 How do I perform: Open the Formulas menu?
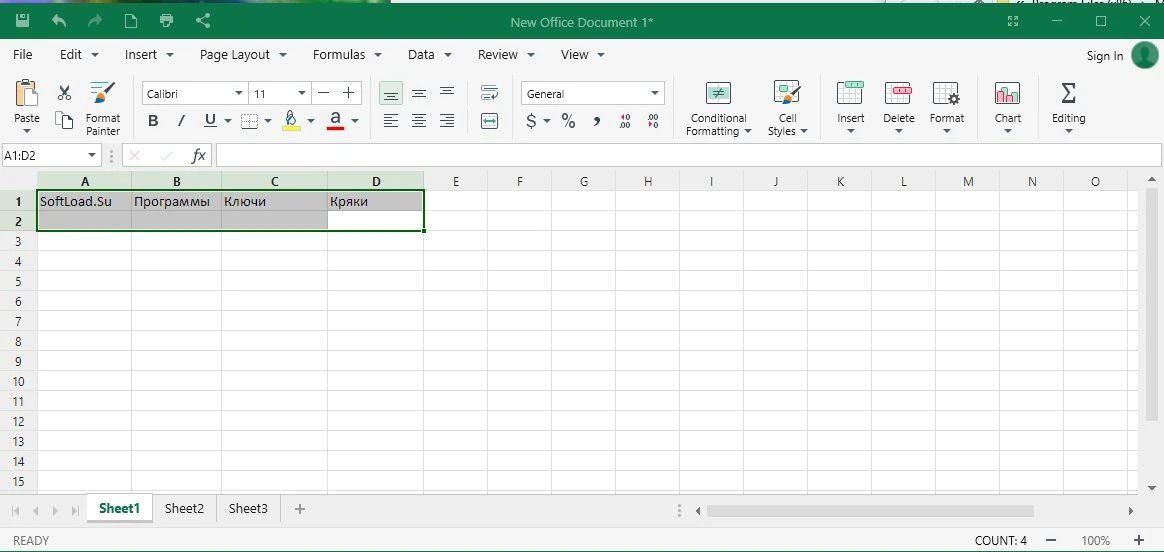coord(347,55)
